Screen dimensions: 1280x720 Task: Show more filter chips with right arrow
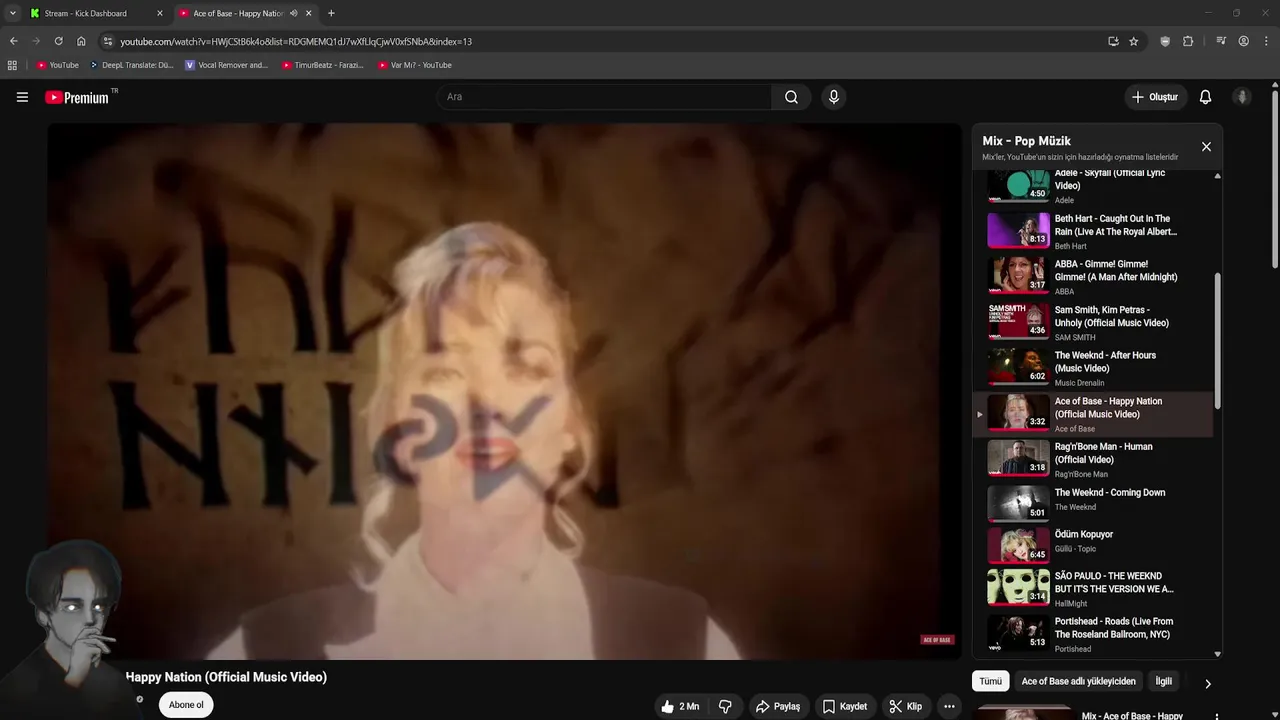click(1207, 684)
